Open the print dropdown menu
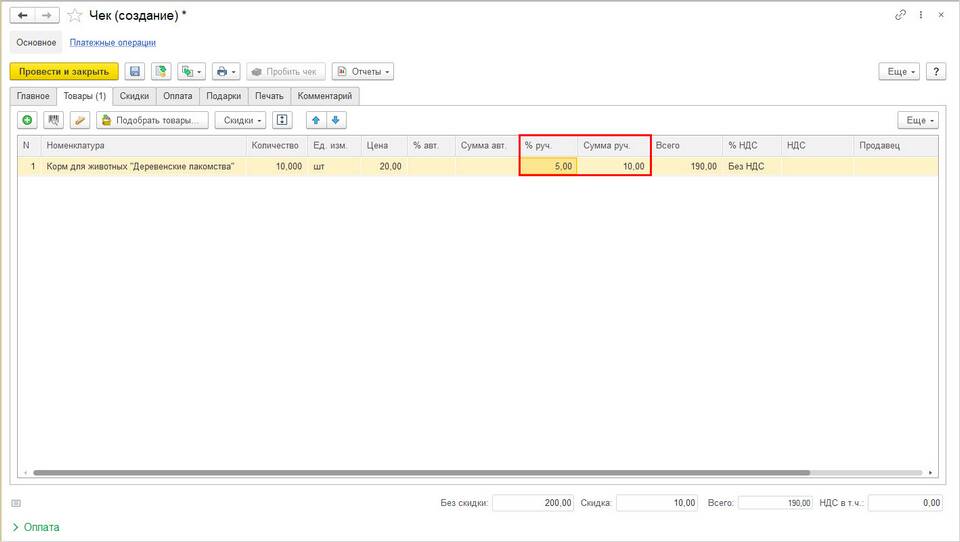The height and width of the screenshot is (542, 960). click(226, 72)
